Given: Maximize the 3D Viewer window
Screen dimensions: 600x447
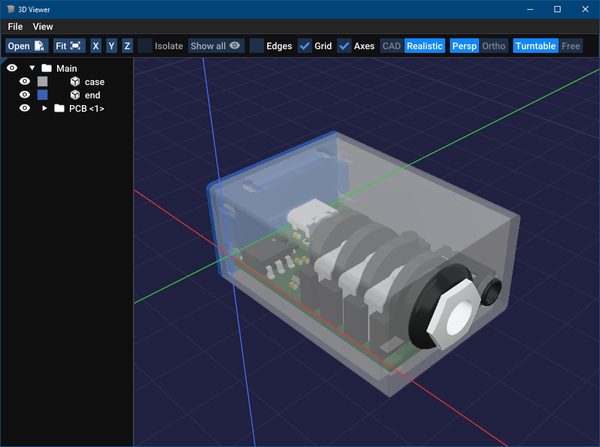Looking at the screenshot, I should click(x=558, y=9).
